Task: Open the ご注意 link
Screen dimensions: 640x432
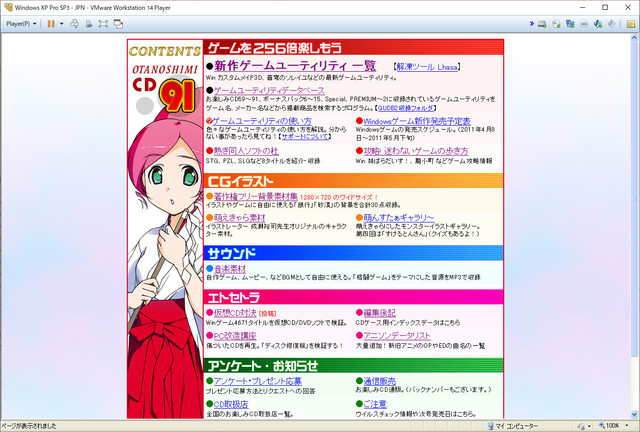Action: click(375, 404)
